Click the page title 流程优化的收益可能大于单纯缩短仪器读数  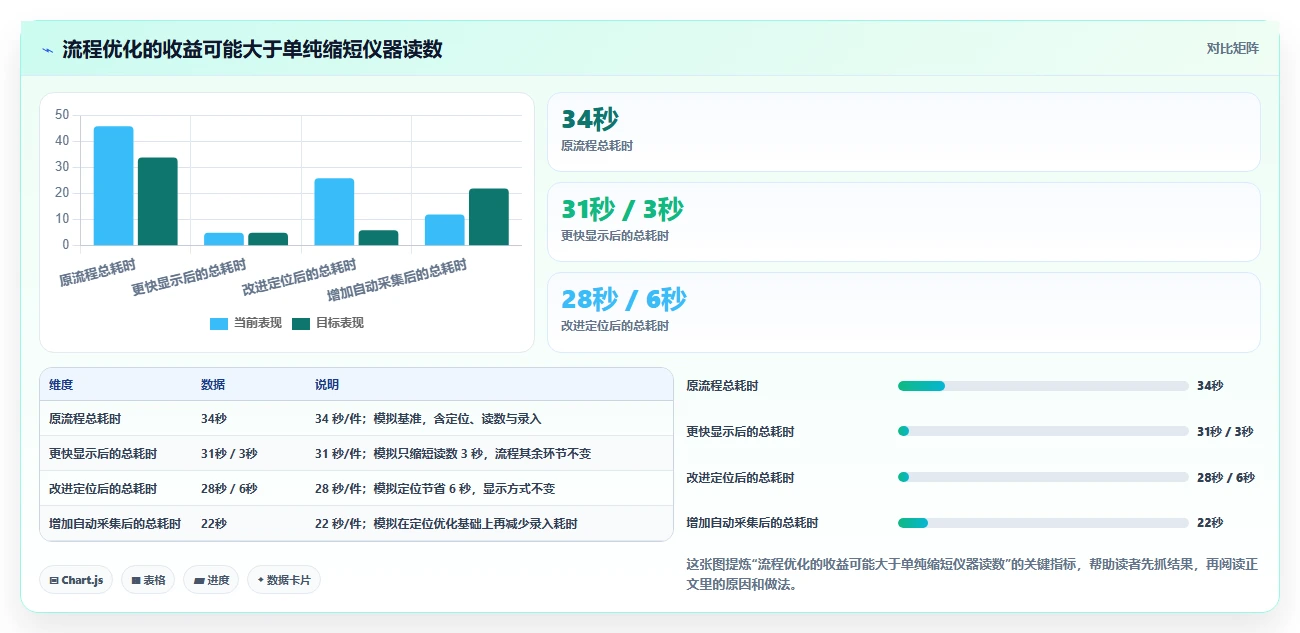click(x=252, y=49)
